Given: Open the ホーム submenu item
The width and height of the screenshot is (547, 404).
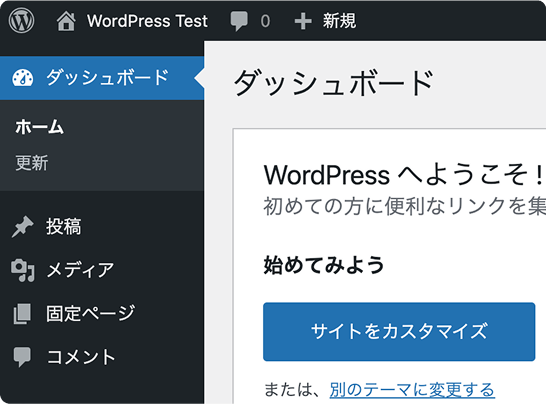Looking at the screenshot, I should [x=39, y=126].
